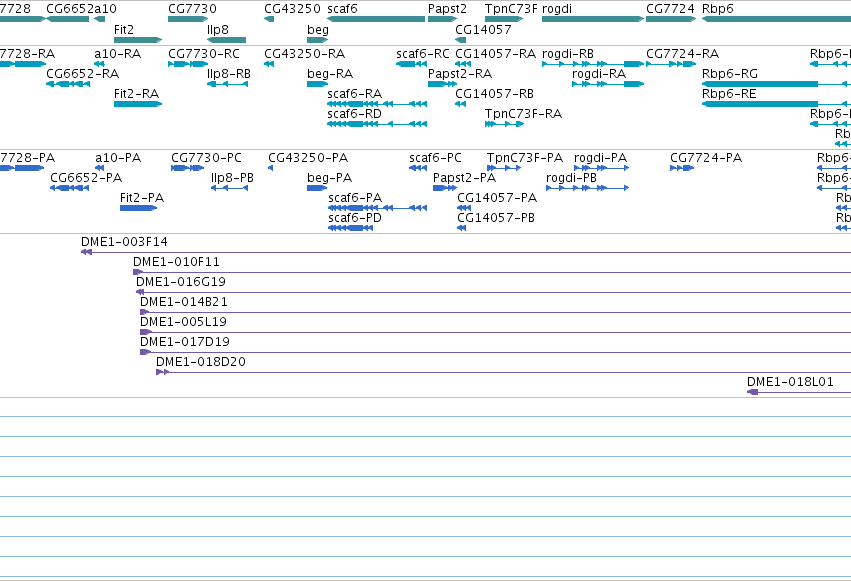Viewport: 851px width, 581px height.
Task: Click the Ilp8-RB transcript label
Action: click(x=229, y=74)
